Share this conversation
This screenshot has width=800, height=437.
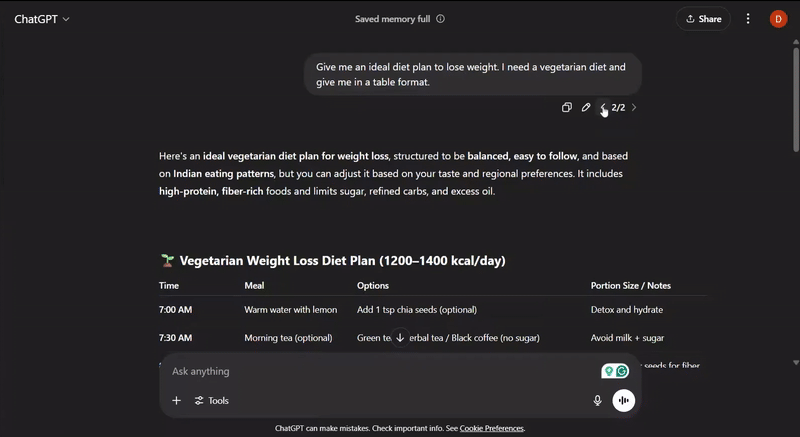click(703, 19)
